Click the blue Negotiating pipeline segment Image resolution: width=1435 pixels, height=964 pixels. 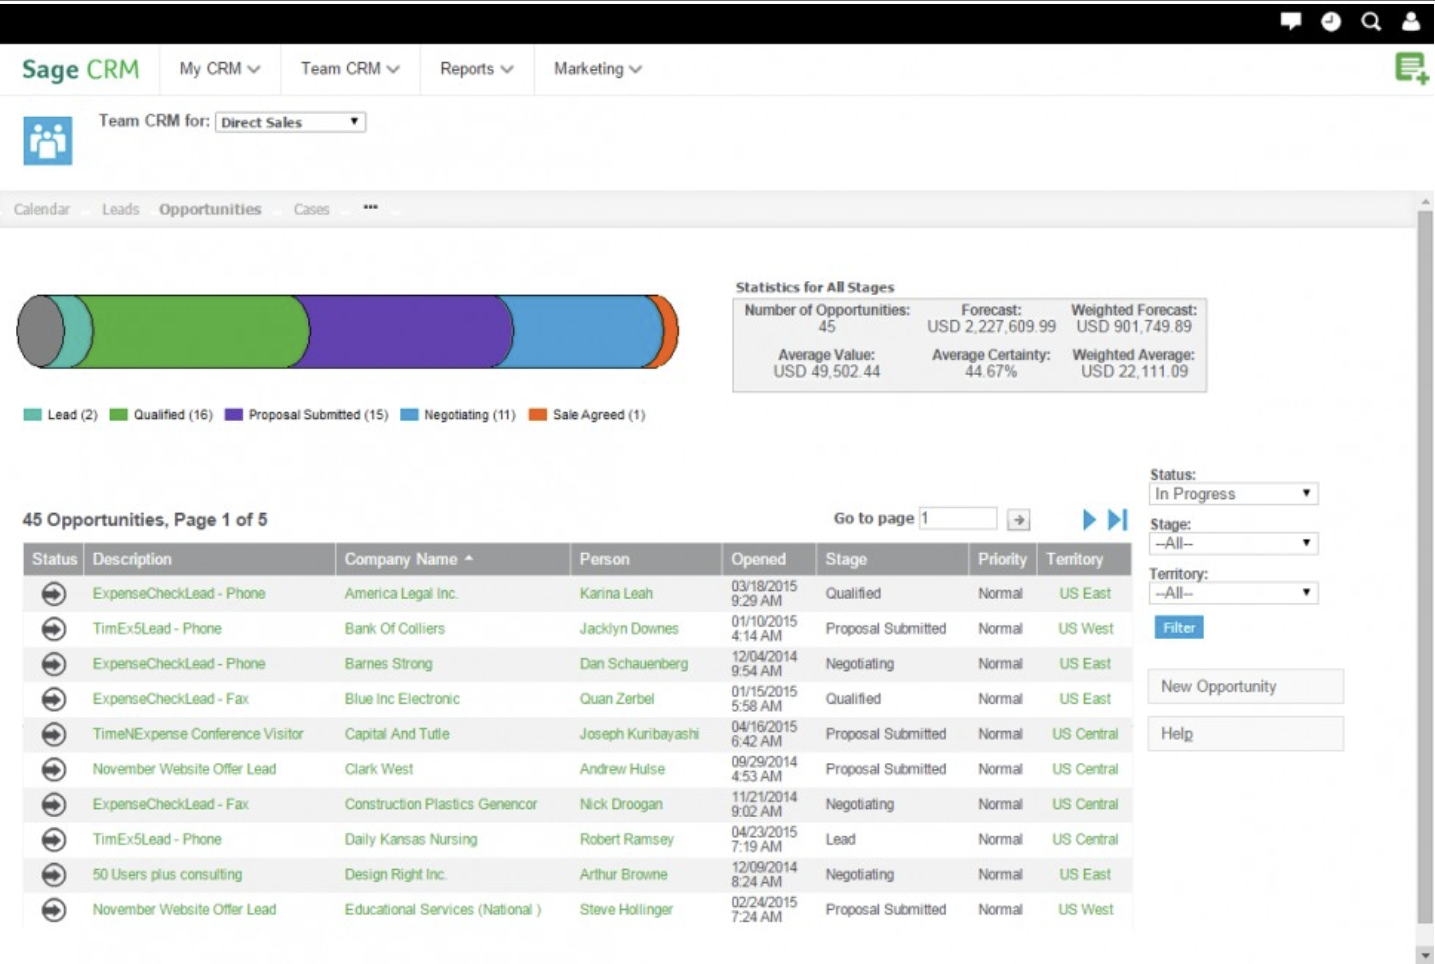585,331
